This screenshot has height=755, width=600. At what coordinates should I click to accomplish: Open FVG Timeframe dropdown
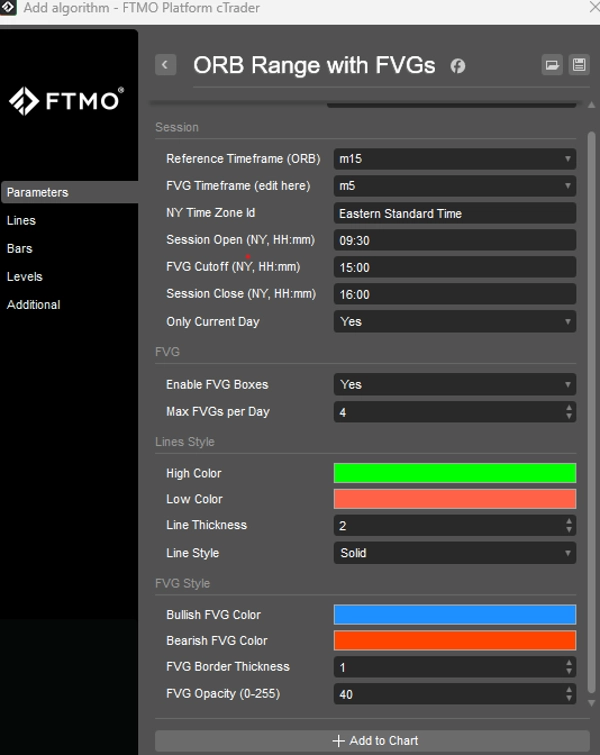[x=455, y=186]
